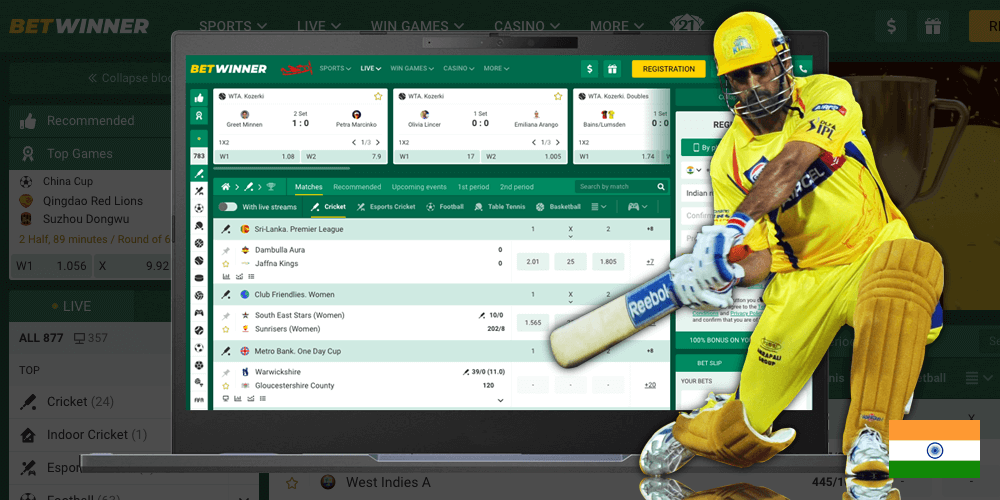Pick the 1.805 odds in Sri-Lanka Premier League
Screen dimensions: 1000x500
point(608,261)
